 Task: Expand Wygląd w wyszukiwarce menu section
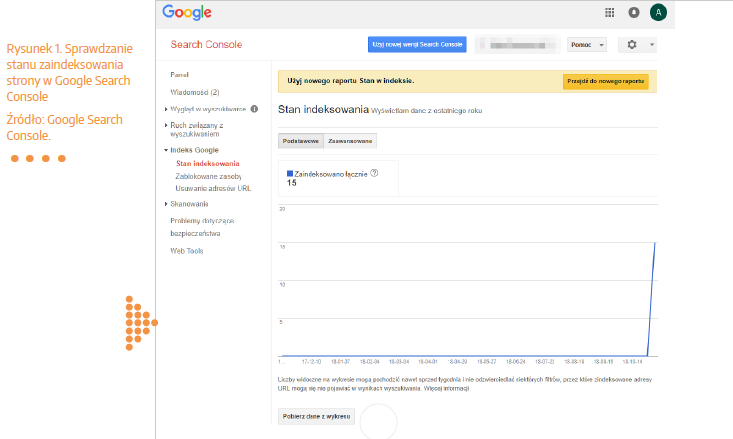click(166, 109)
